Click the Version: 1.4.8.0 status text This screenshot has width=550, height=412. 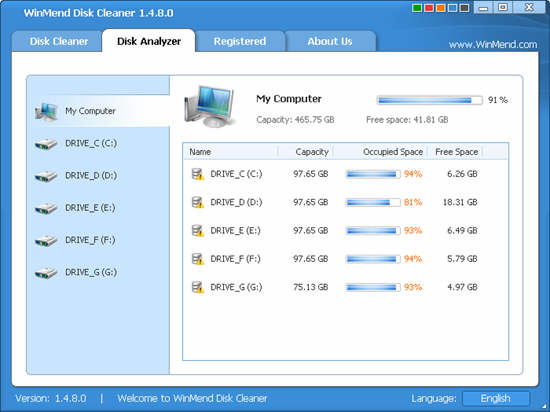[51, 398]
